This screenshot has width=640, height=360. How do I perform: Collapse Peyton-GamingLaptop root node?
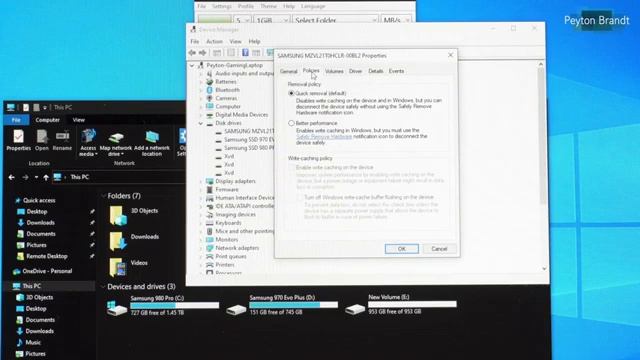point(192,65)
